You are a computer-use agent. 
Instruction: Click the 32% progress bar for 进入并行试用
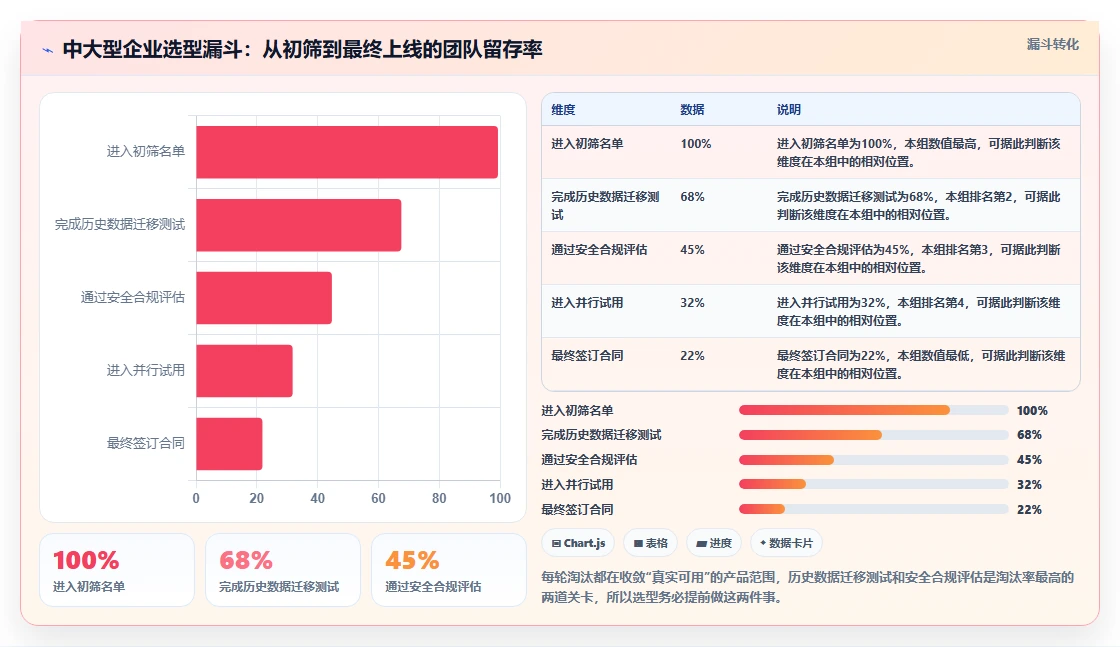pos(874,485)
